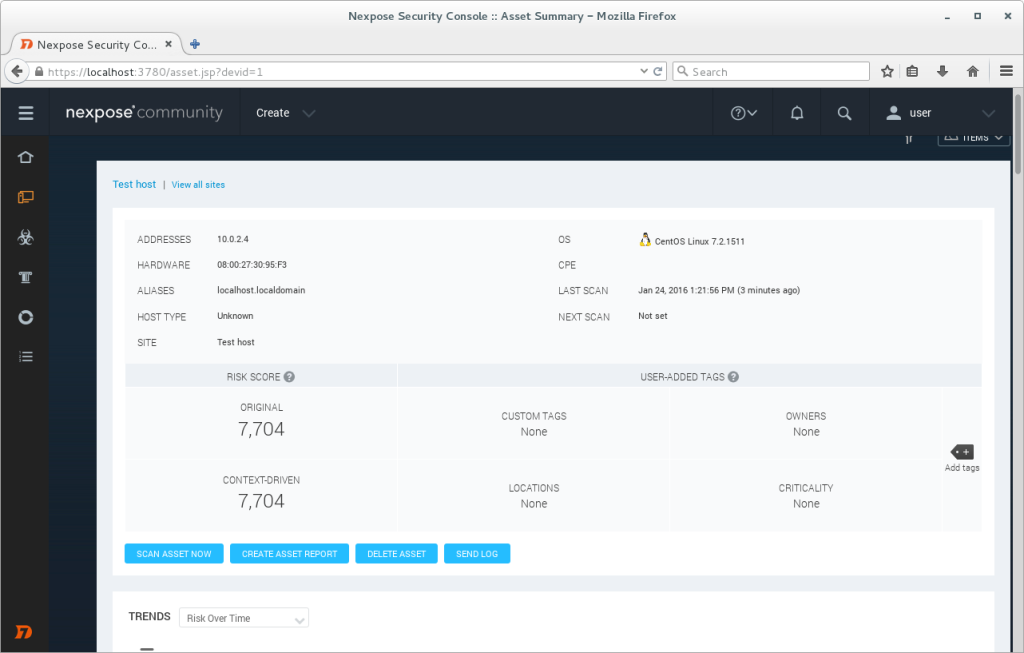
Task: Open the Administration list icon
Action: 25,356
